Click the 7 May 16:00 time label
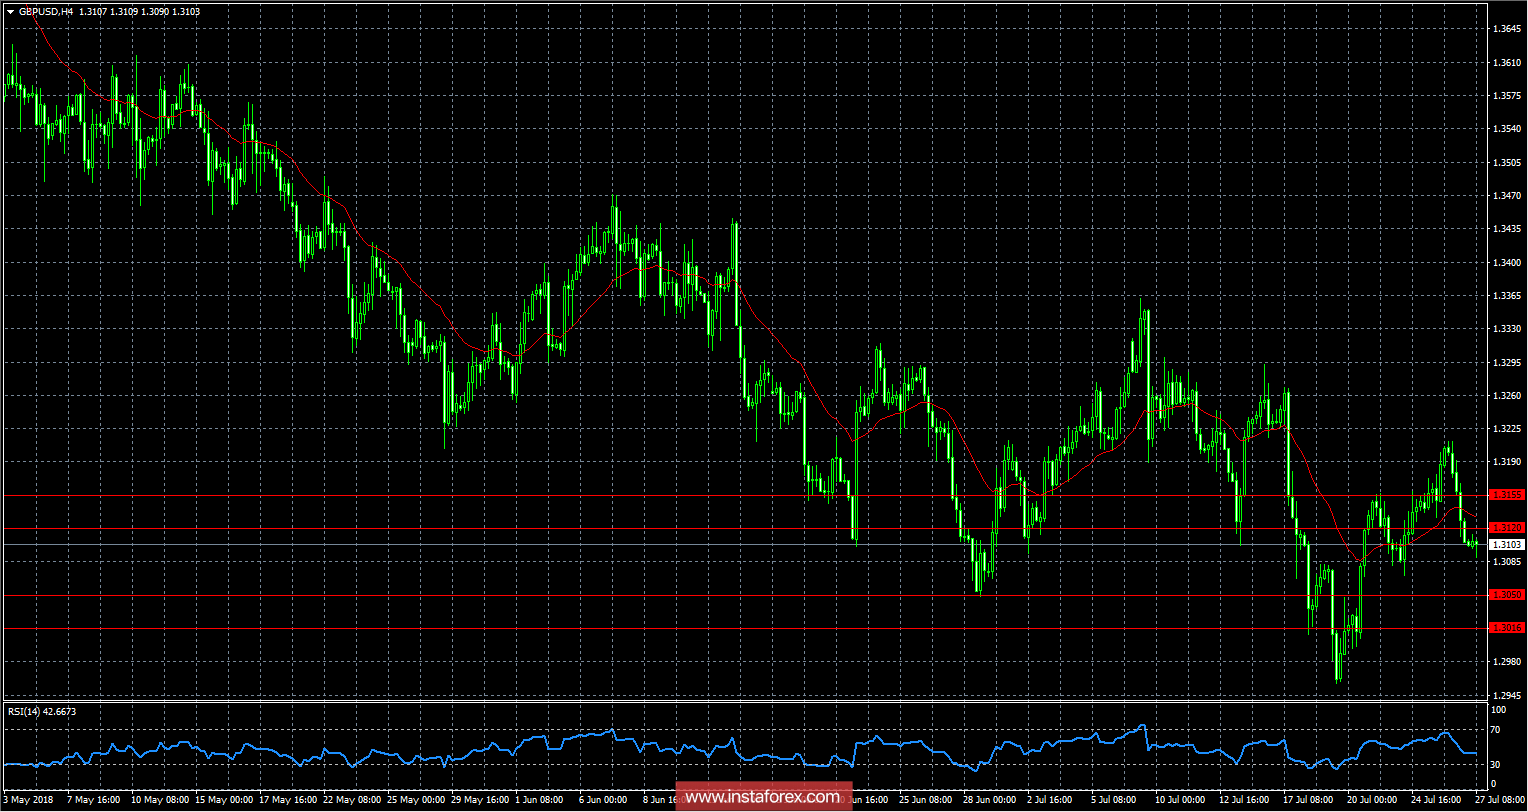The image size is (1528, 812). tap(94, 800)
